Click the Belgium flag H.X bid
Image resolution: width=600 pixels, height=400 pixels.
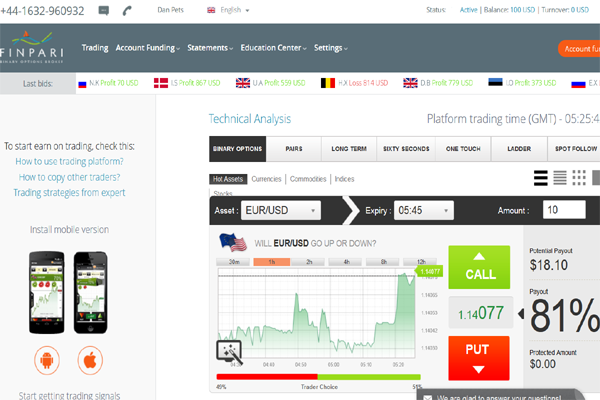click(x=354, y=83)
